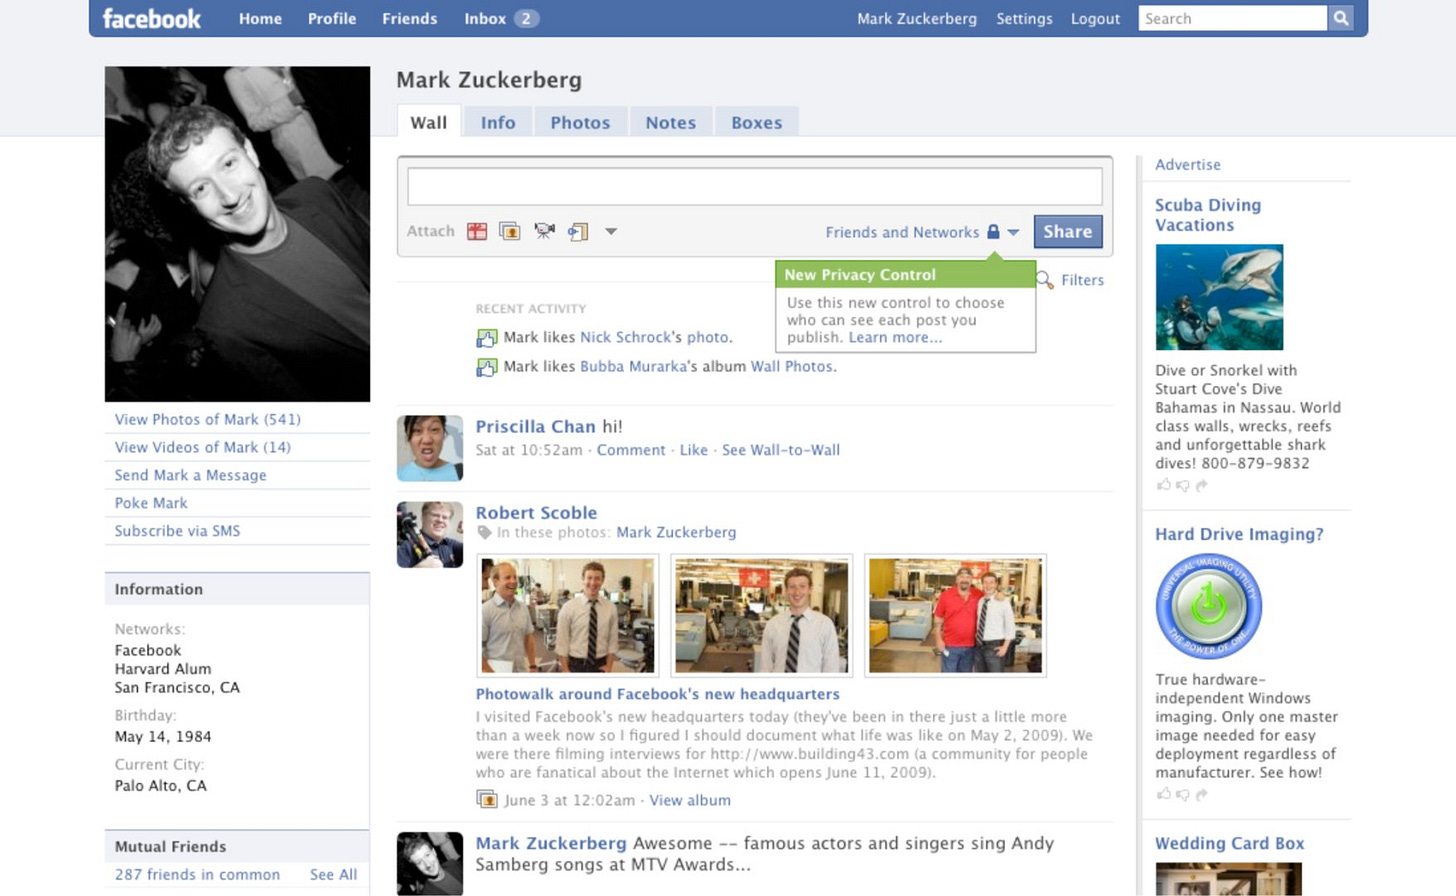Image resolution: width=1456 pixels, height=896 pixels.
Task: Share the Wedding Card Box ad
Action: click(1203, 893)
